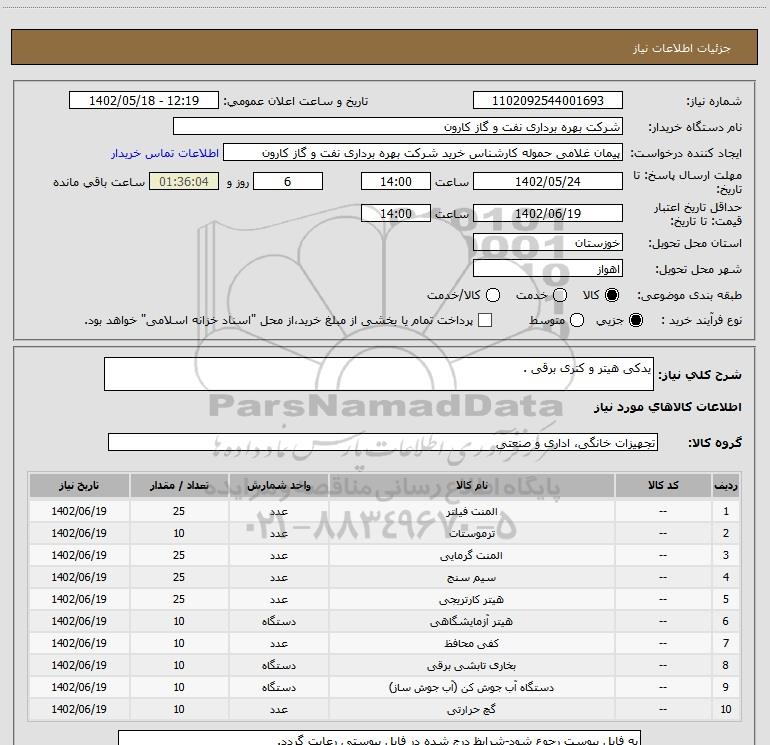
Task: Select the row دستگاه آب جوش کن
Action: [384, 687]
